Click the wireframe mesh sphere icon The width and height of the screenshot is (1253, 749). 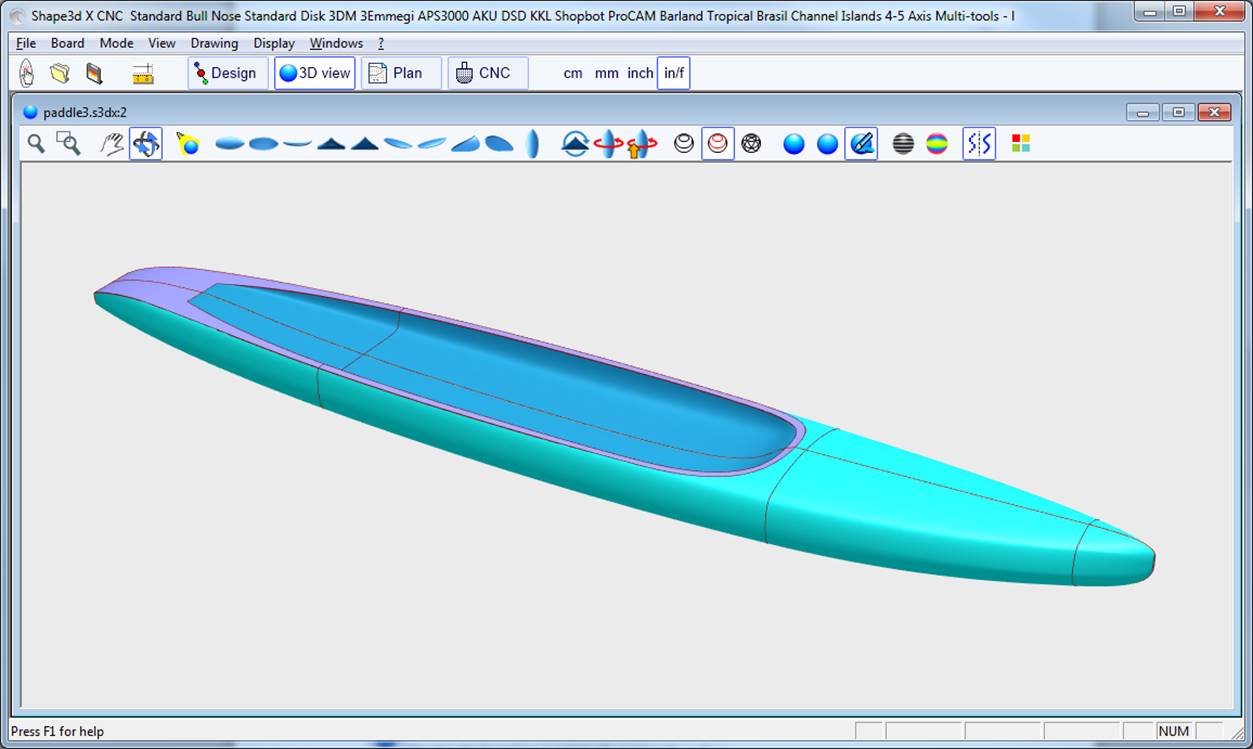[x=751, y=144]
